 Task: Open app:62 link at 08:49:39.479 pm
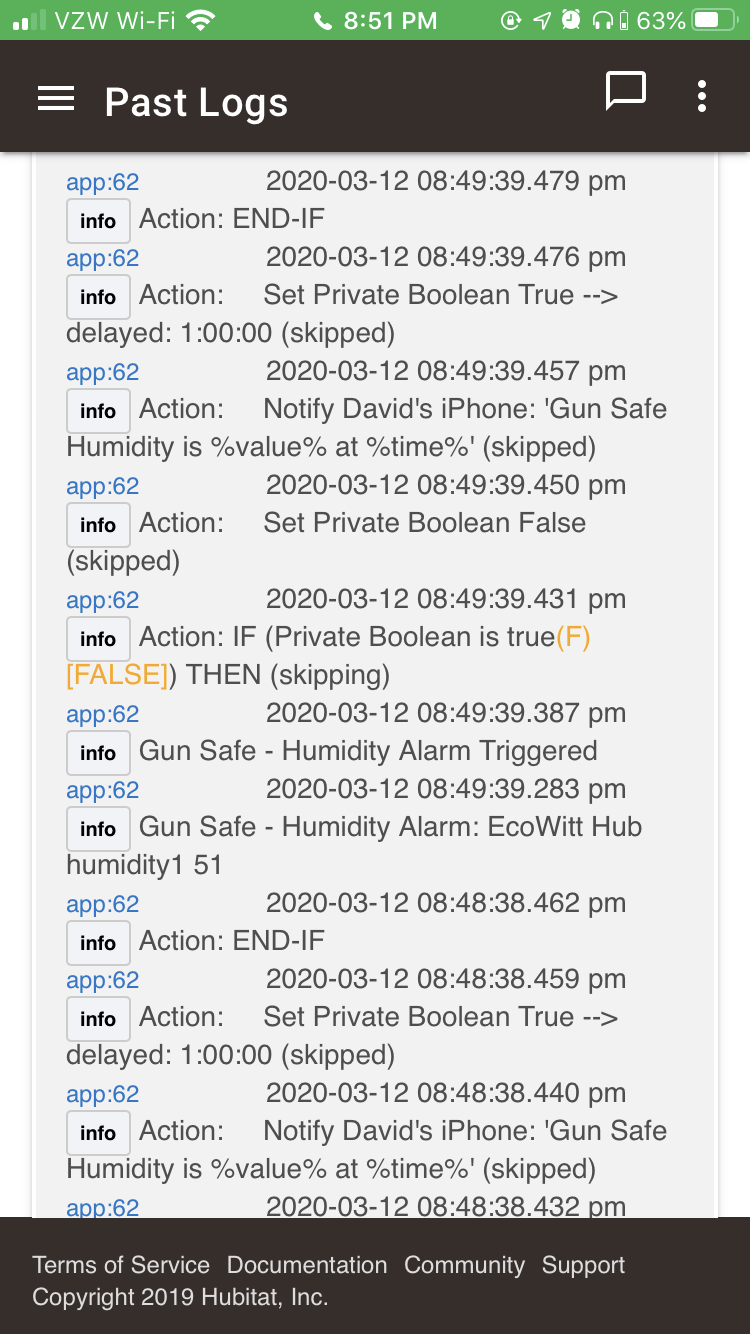coord(102,182)
